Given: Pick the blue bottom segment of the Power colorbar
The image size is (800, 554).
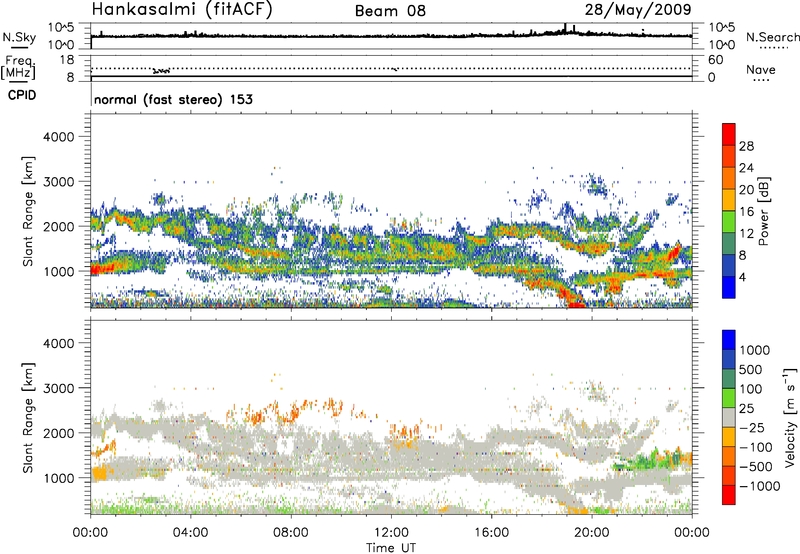Looking at the screenshot, I should (729, 287).
